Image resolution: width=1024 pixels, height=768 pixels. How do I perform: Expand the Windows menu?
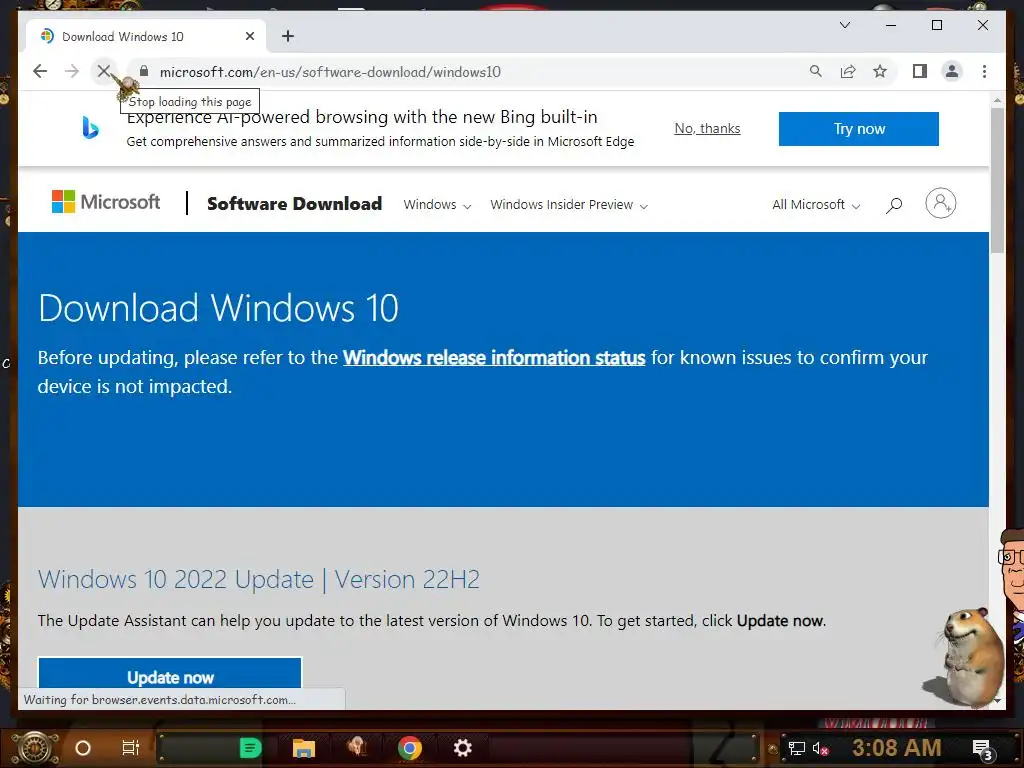437,204
